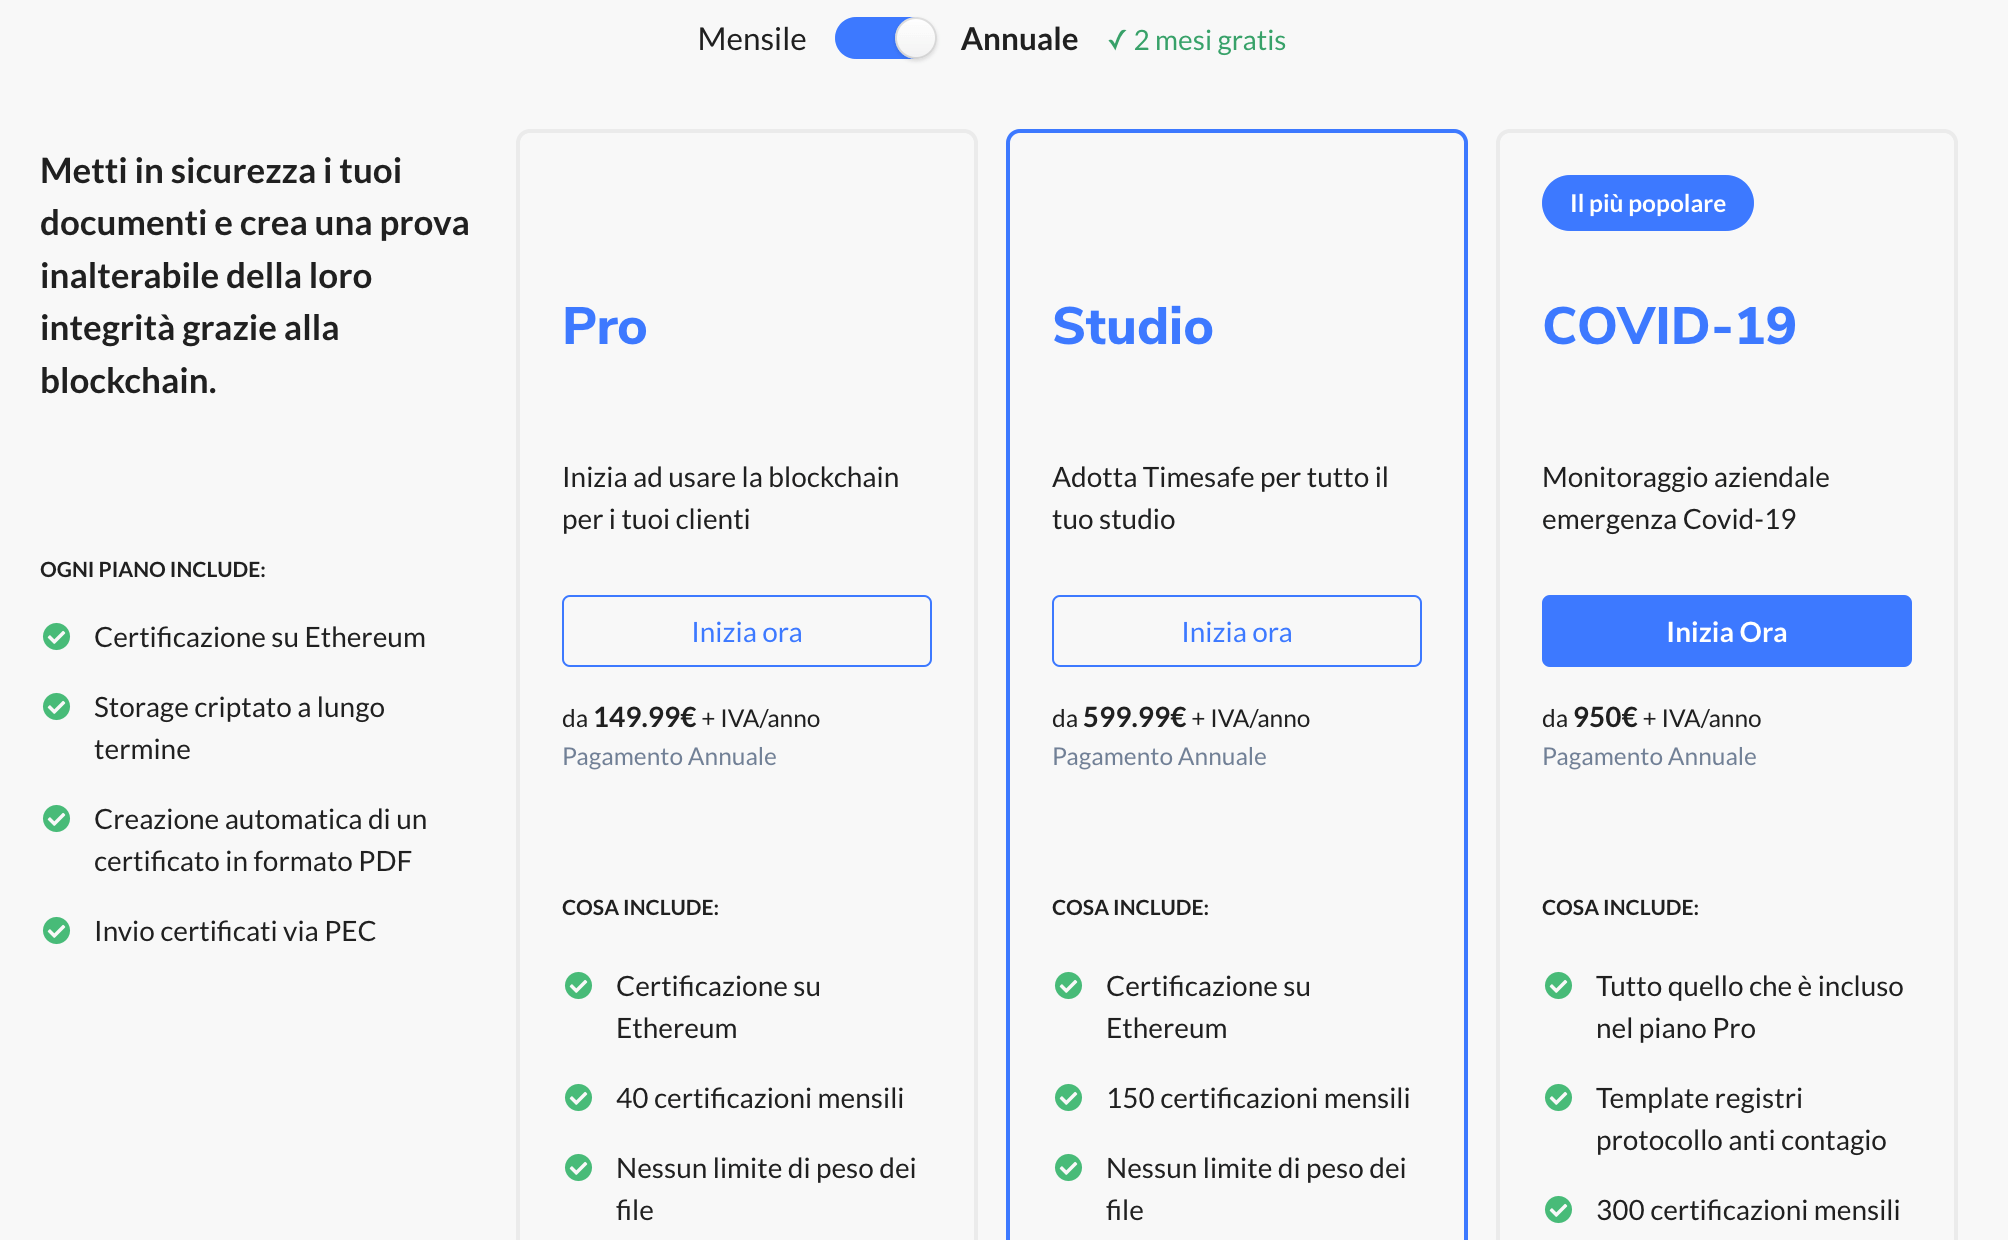Click check icon beside Template registri protocollo
Viewport: 2008px width, 1240px height.
tap(1559, 1098)
